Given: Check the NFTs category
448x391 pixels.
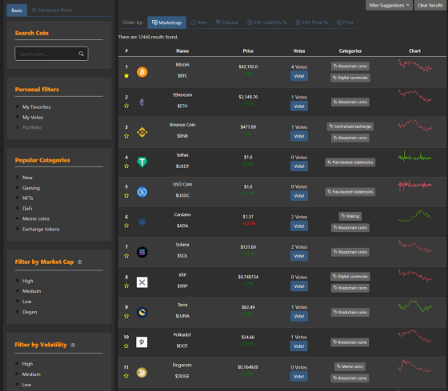Looking at the screenshot, I should pos(17,198).
